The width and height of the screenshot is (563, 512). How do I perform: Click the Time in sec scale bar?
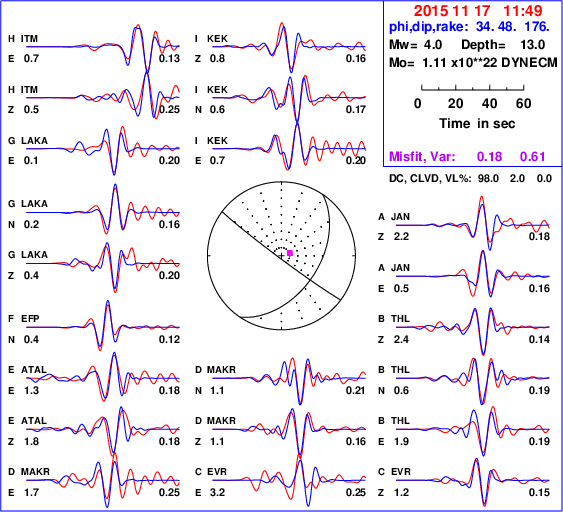473,88
